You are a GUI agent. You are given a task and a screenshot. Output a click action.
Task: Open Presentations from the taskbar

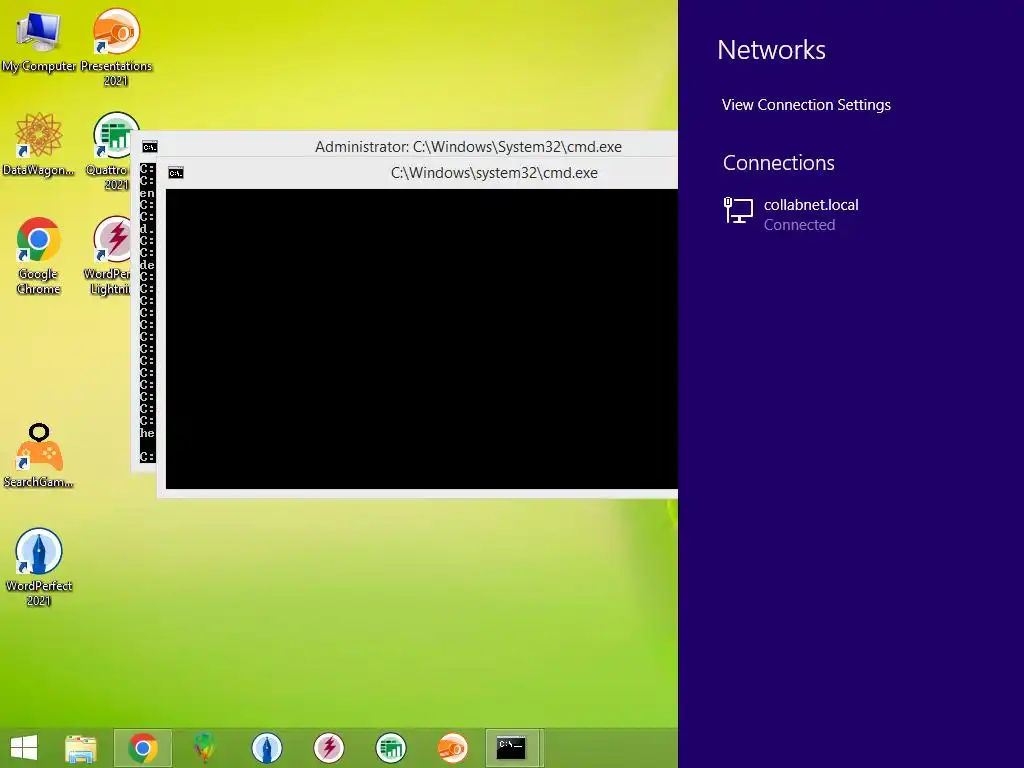click(453, 748)
